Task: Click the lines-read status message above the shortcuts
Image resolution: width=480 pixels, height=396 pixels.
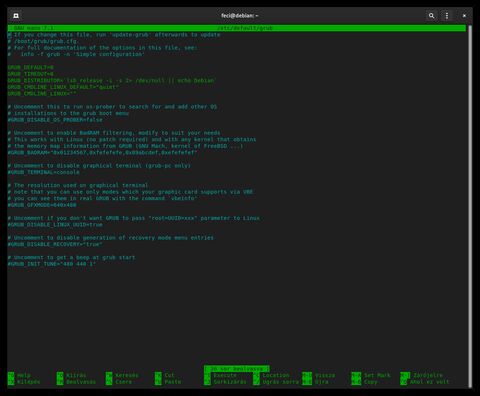Action: click(237, 369)
